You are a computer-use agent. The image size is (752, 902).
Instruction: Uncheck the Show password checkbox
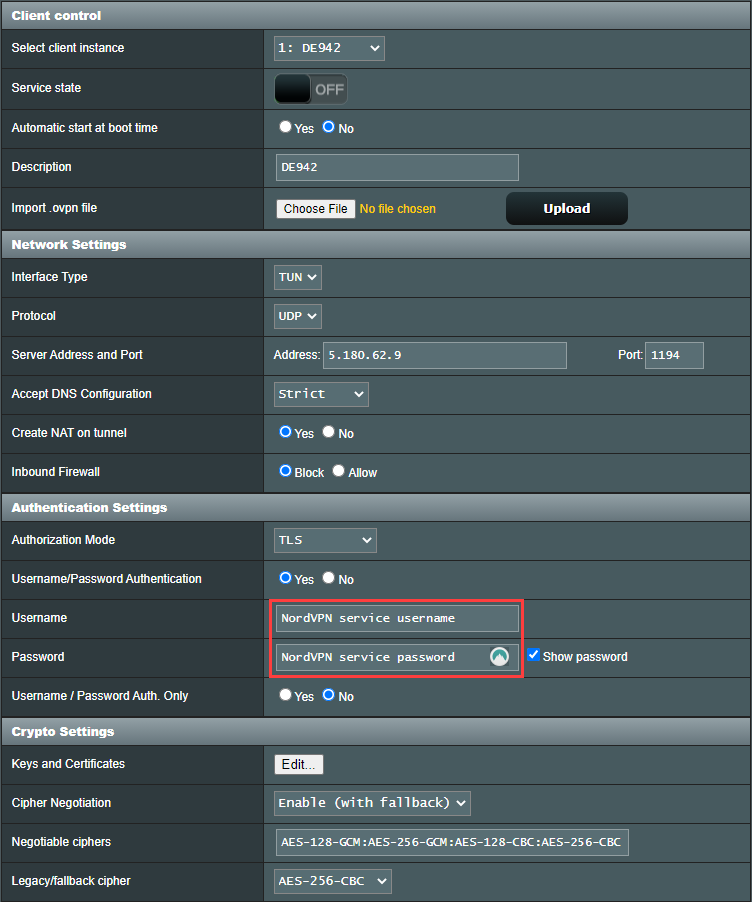click(534, 656)
